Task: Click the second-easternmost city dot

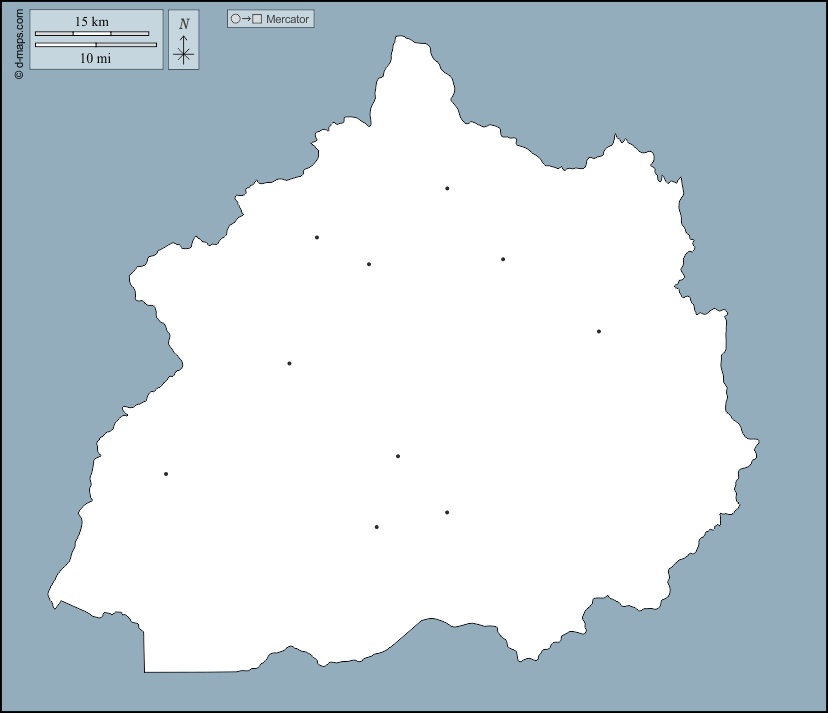Action: click(x=503, y=259)
